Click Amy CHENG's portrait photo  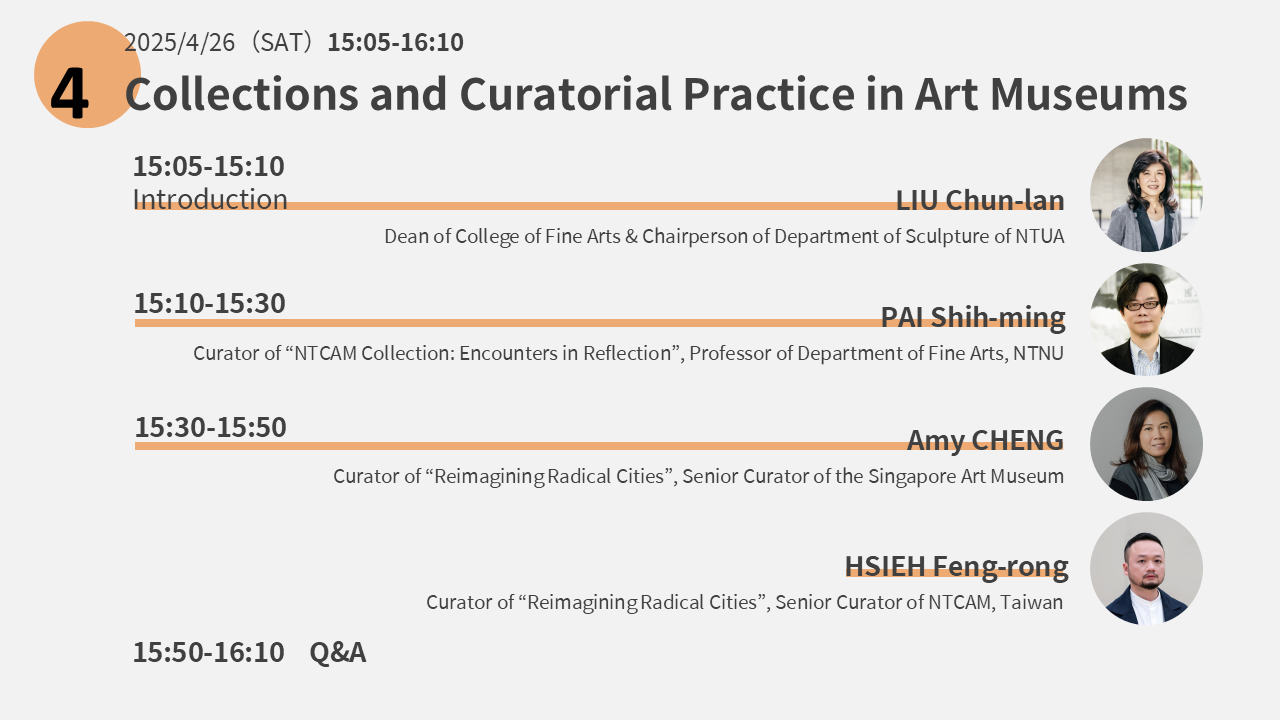click(x=1146, y=444)
